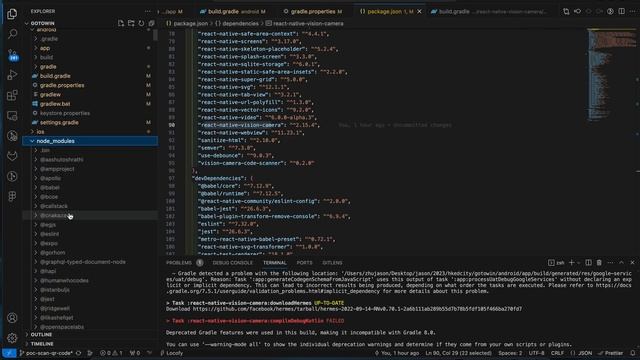Add a new terminal

572,262
